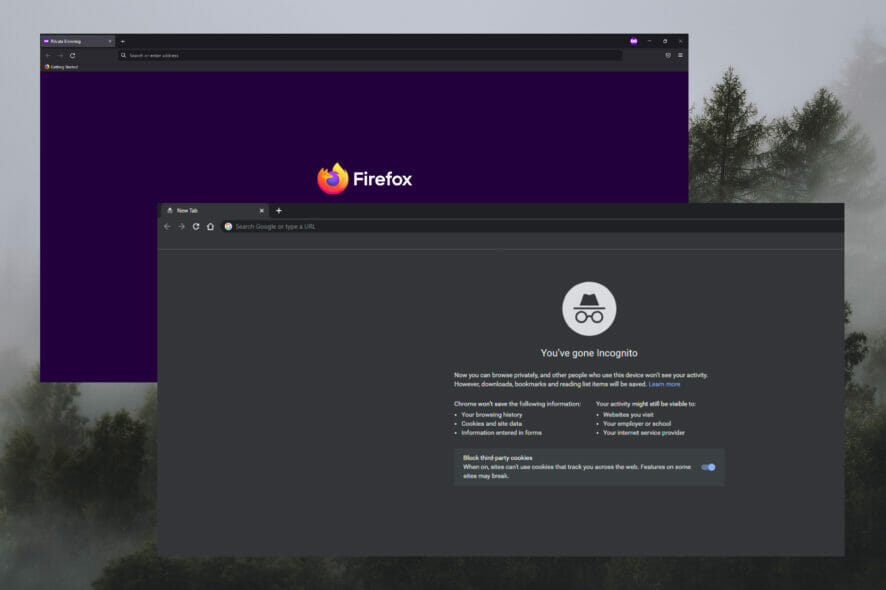
Task: Focus the Search Google or type a URL box
Action: (x=531, y=227)
